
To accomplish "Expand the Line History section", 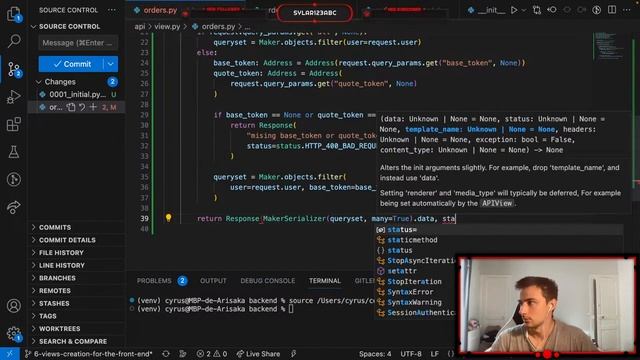I will [x=62, y=265].
